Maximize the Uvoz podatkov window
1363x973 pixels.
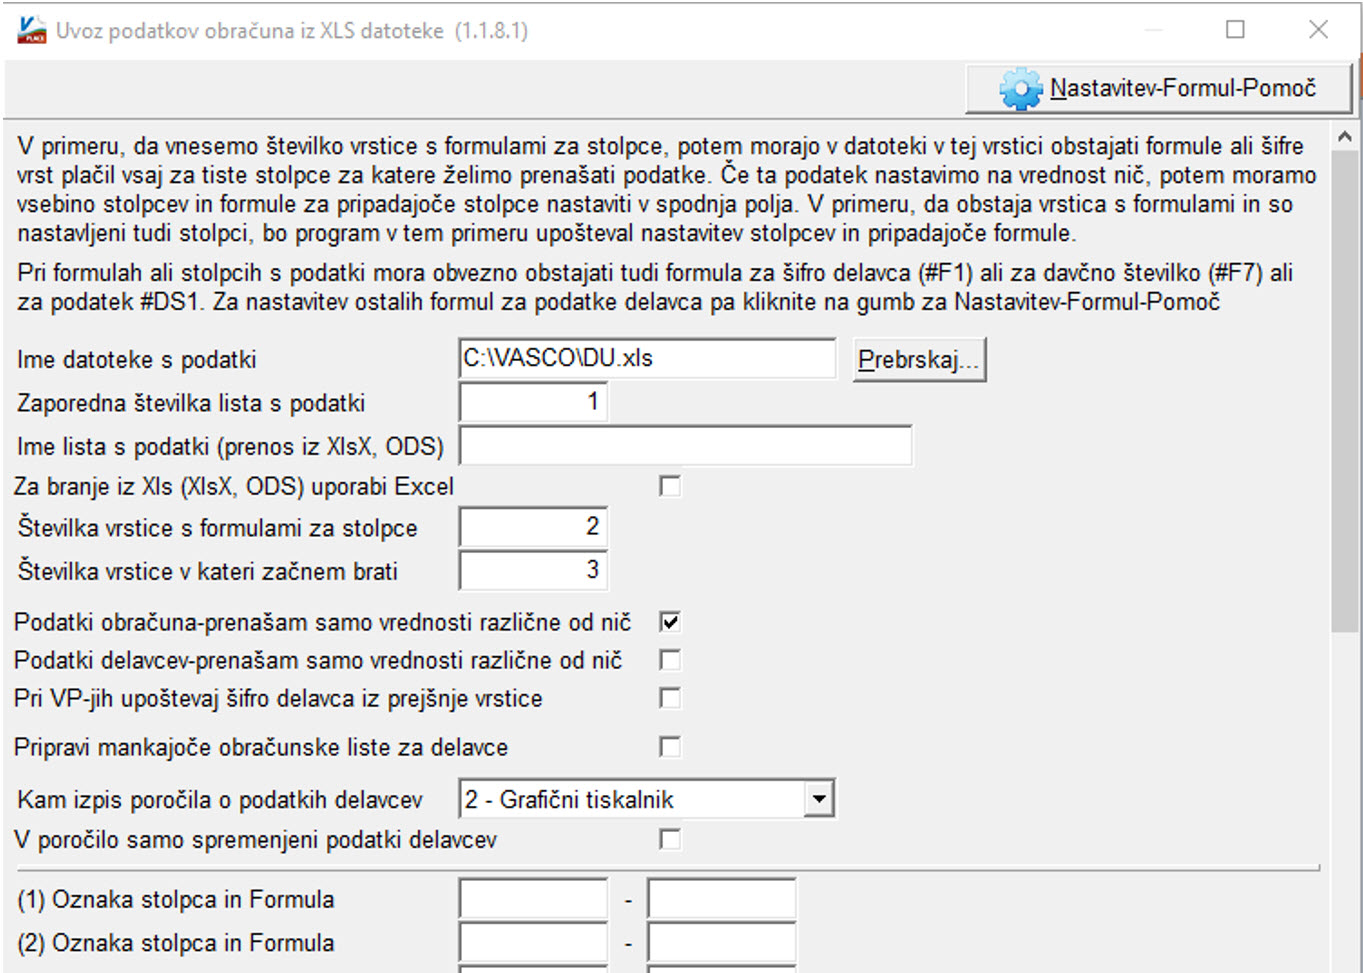[x=1236, y=30]
